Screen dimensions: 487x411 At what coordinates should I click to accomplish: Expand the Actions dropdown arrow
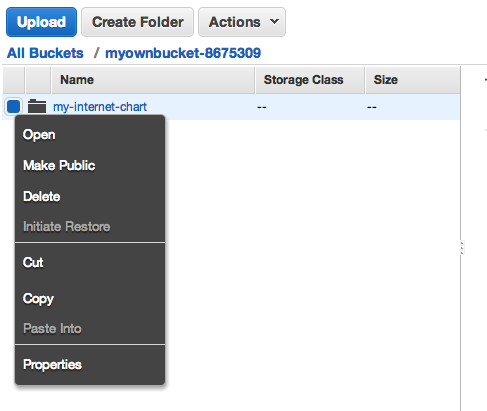coord(274,22)
